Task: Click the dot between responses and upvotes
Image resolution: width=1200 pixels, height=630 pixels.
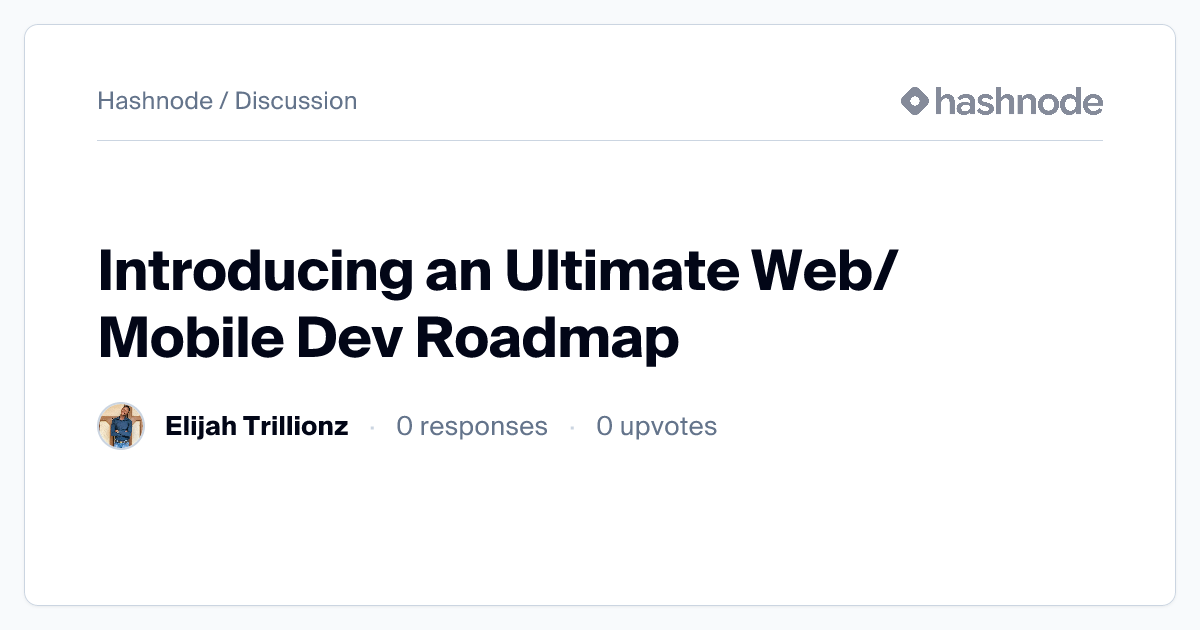Action: click(x=572, y=427)
